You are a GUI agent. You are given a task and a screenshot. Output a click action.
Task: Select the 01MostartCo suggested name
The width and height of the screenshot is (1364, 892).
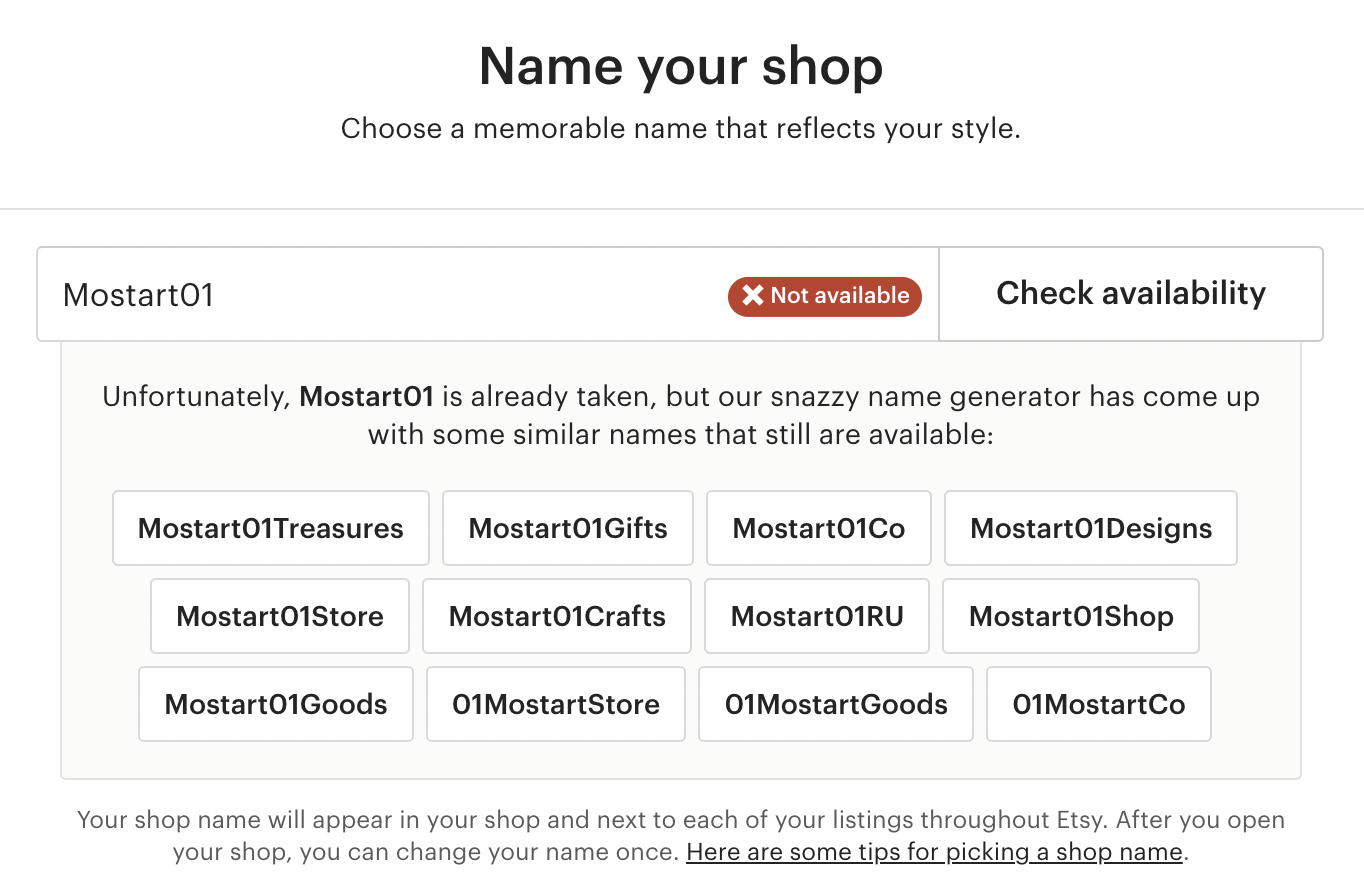(x=1099, y=704)
